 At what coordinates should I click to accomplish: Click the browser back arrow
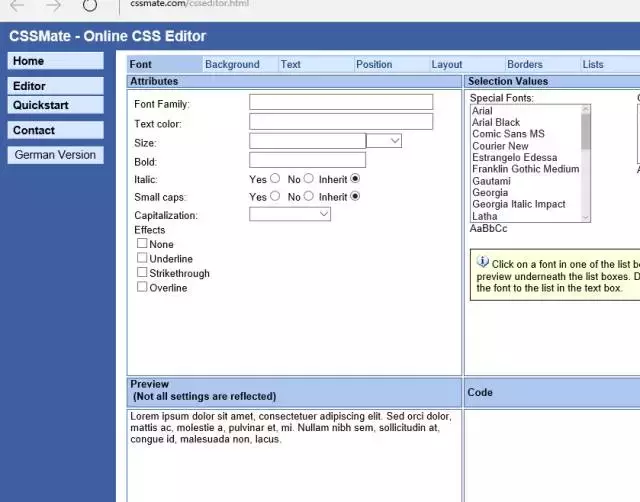(x=17, y=5)
